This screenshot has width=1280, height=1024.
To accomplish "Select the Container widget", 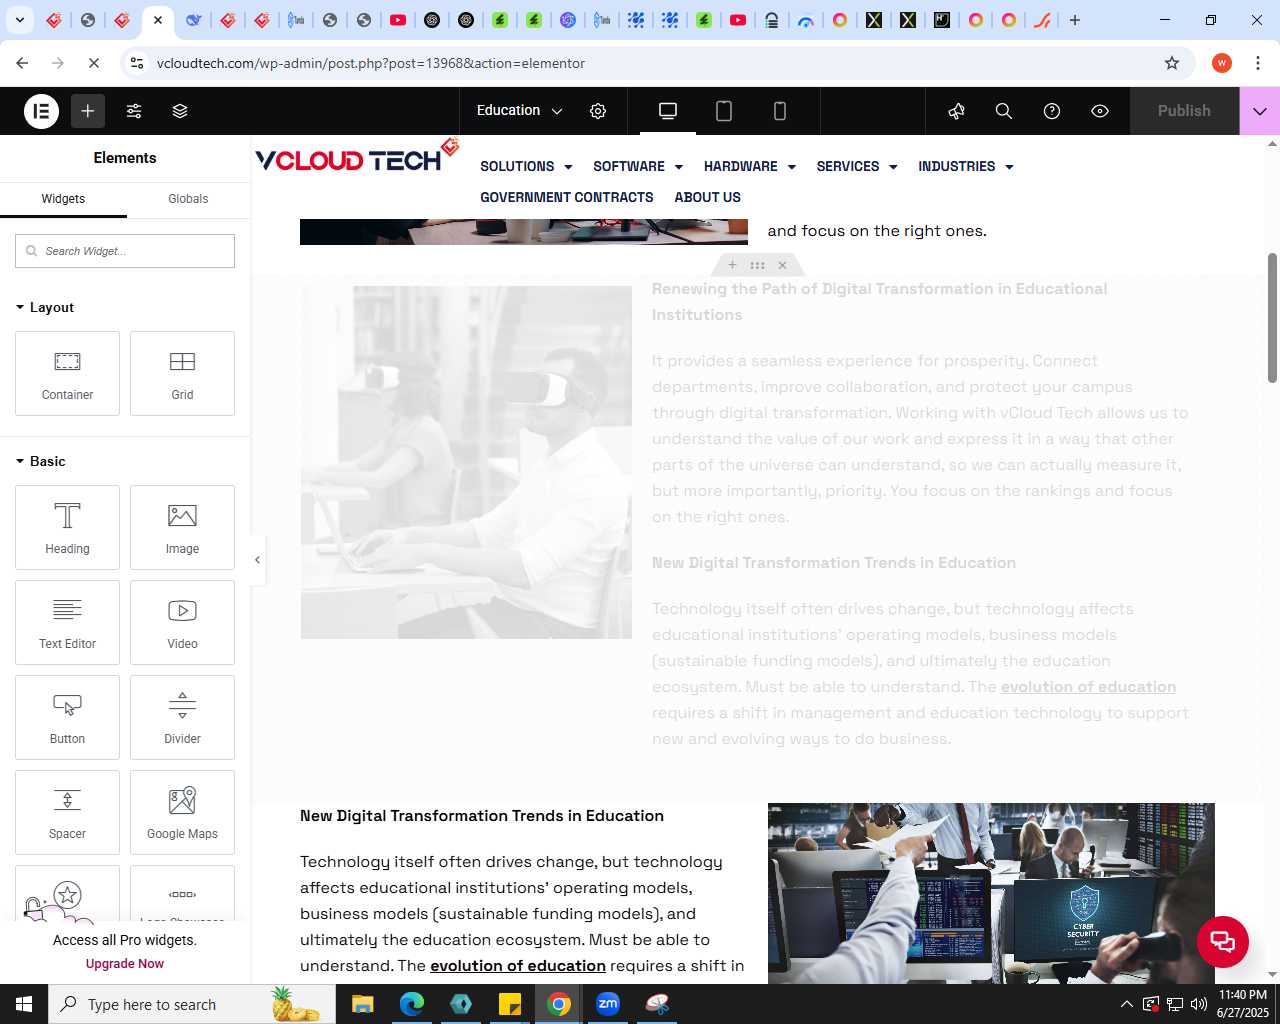I will 67,373.
